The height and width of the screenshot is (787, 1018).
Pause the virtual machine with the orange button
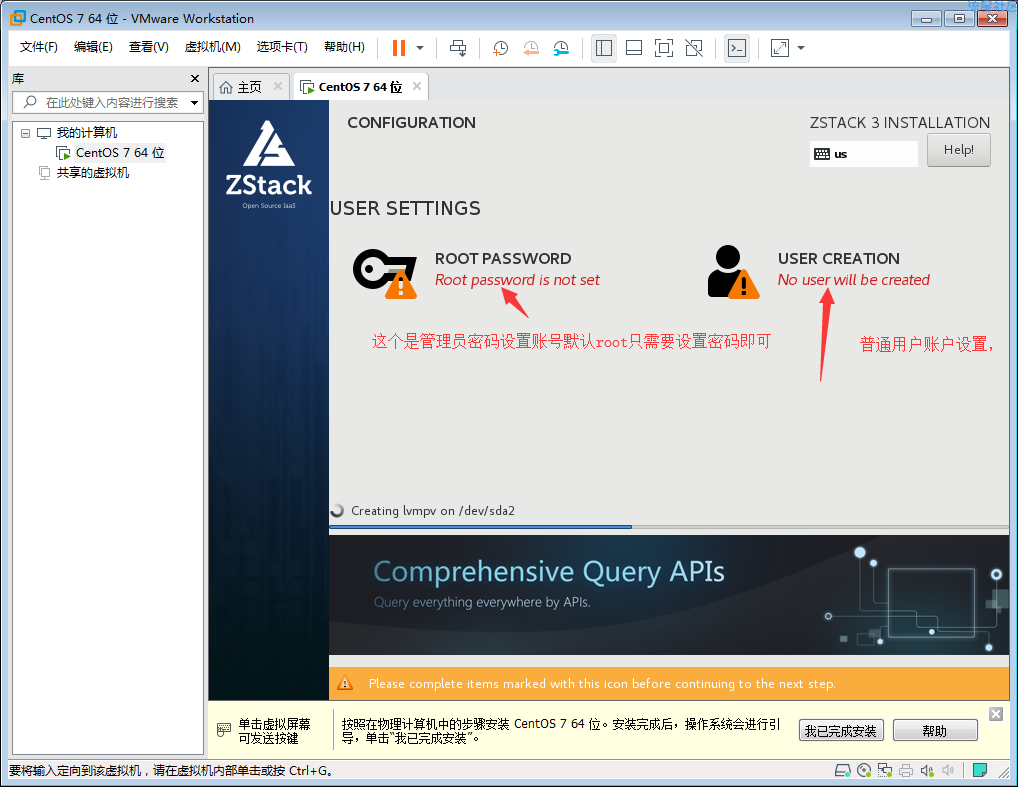tap(399, 48)
